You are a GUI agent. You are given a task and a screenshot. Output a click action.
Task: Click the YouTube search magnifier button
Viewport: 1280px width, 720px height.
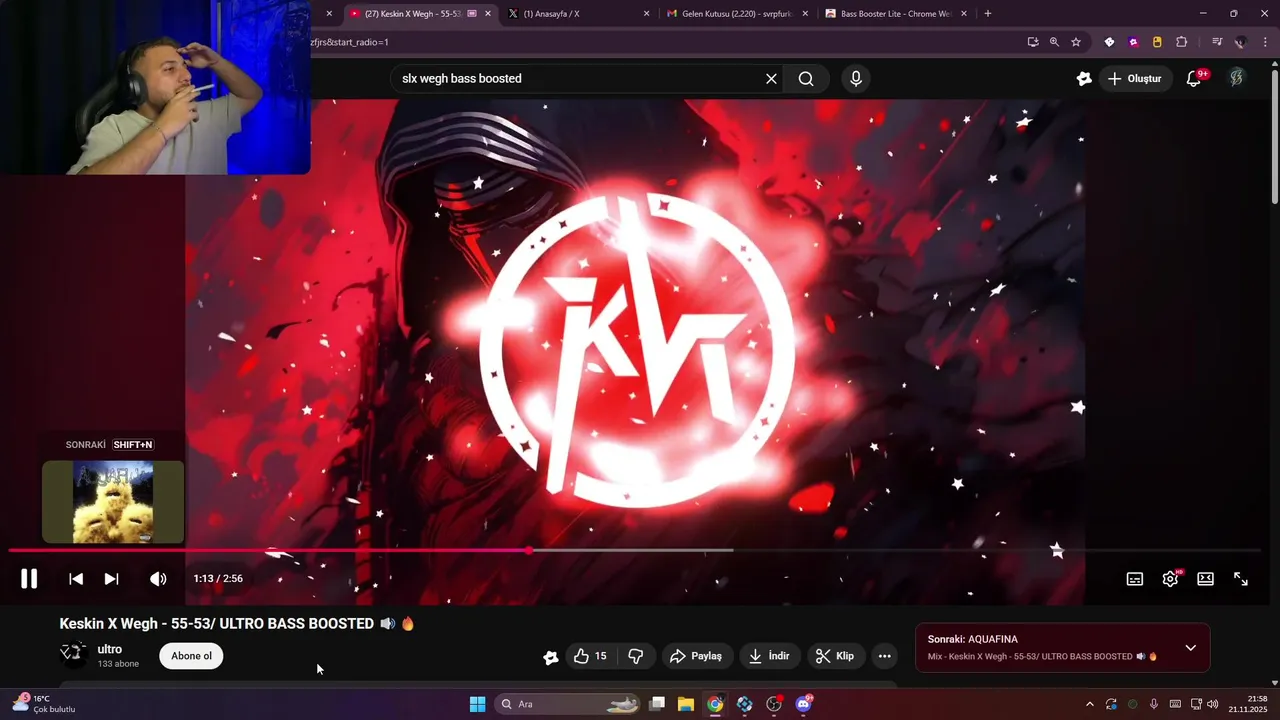806,79
